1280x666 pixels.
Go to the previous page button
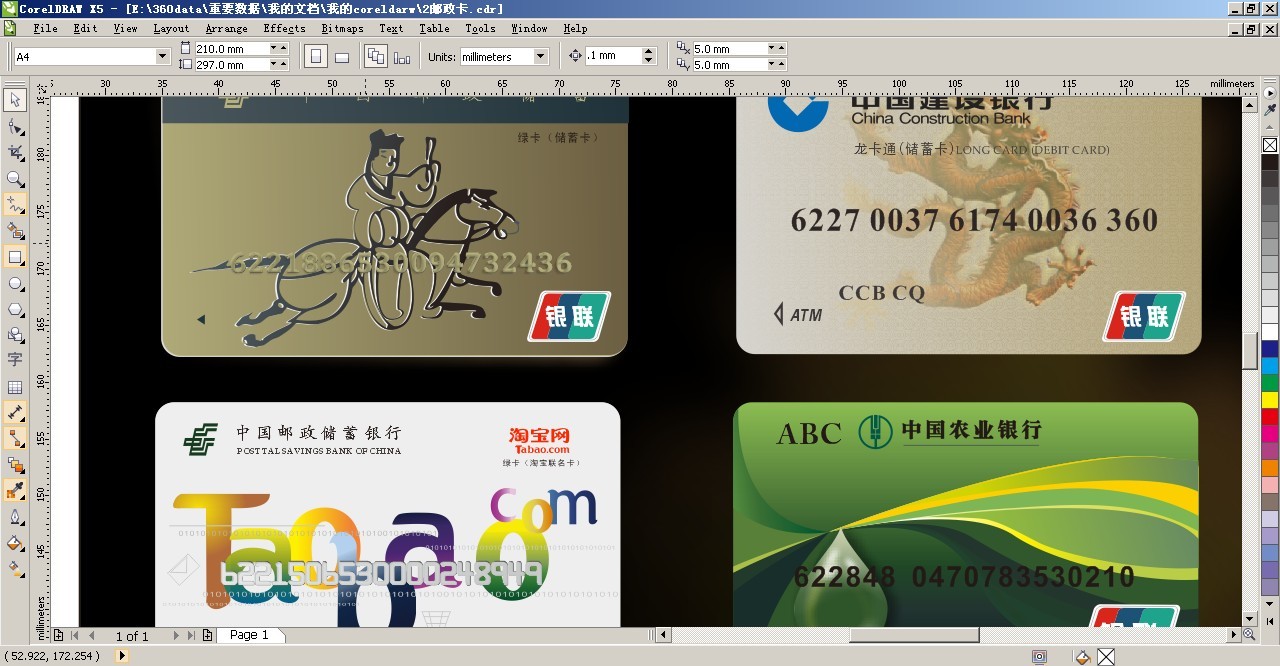92,635
